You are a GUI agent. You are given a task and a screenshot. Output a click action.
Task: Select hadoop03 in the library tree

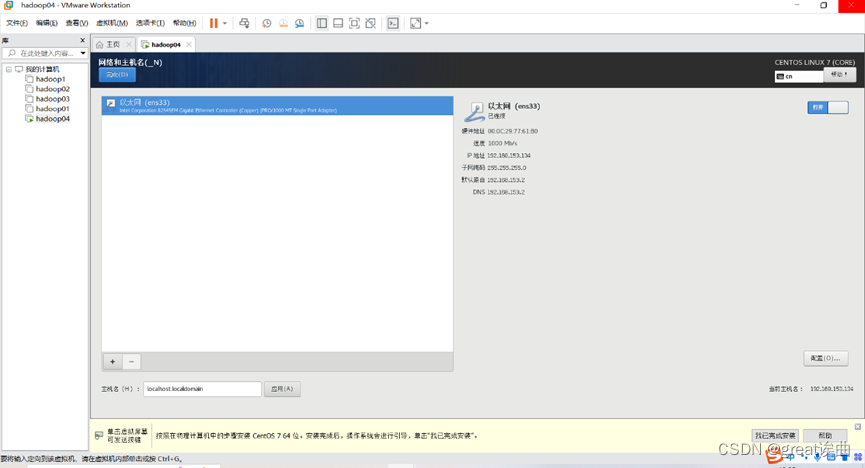52,99
